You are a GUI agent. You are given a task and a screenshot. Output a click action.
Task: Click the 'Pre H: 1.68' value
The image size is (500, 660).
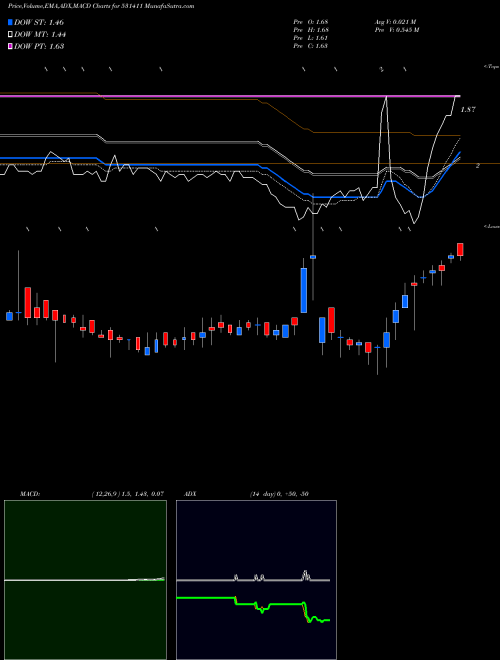311,30
